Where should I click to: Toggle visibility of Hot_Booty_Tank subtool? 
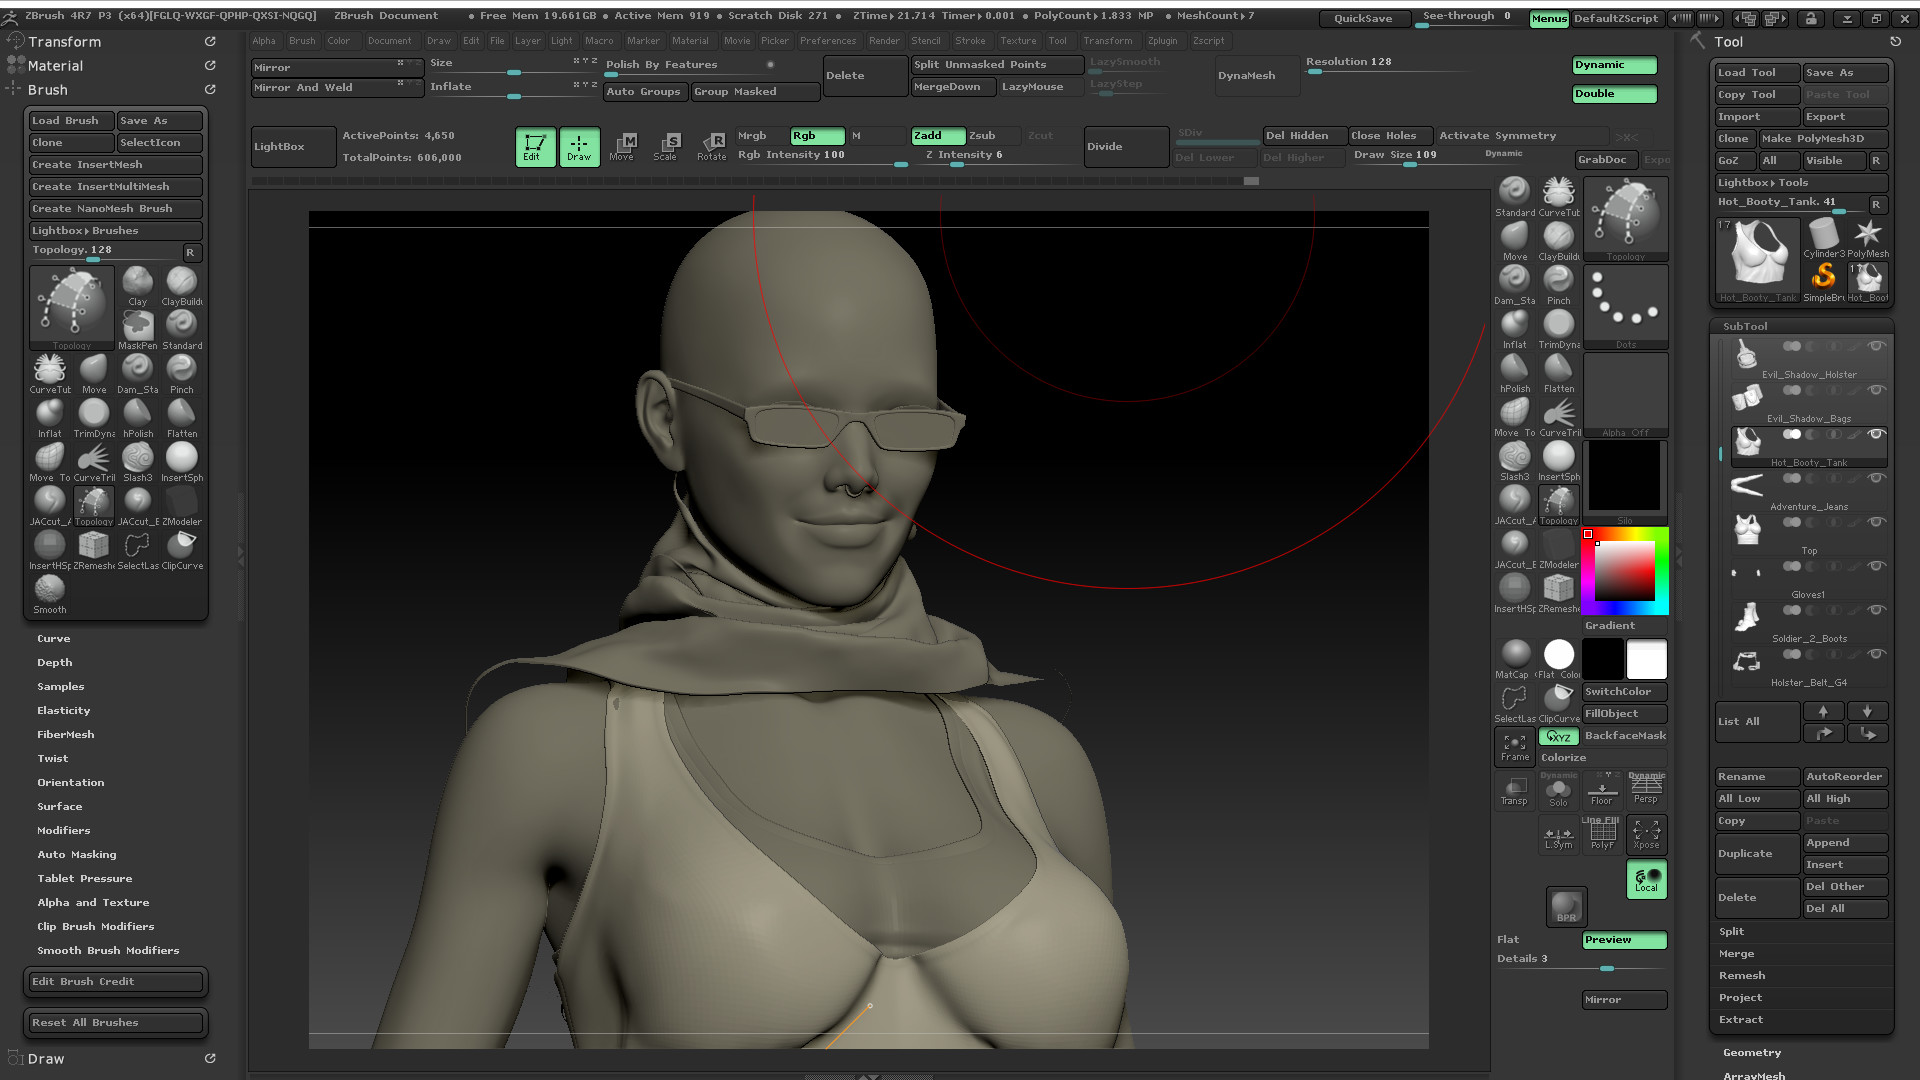(1876, 434)
